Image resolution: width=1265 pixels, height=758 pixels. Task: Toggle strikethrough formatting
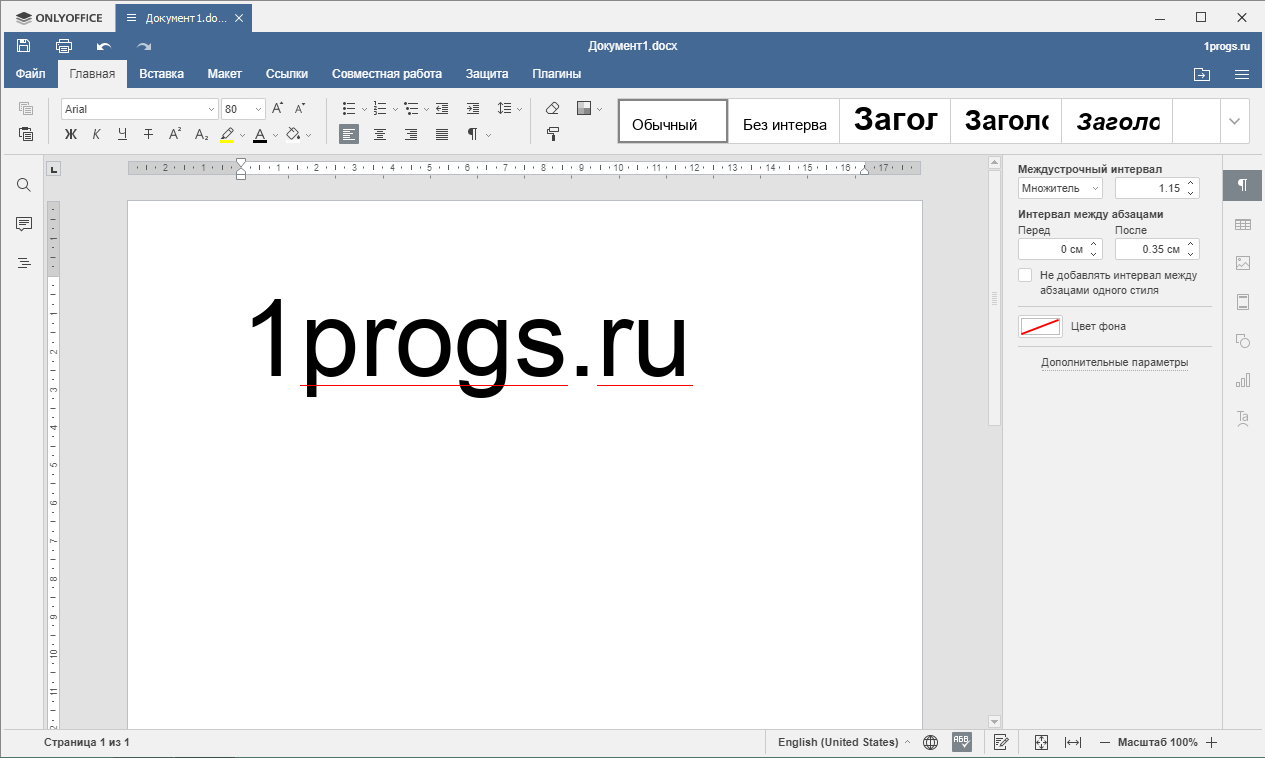[149, 134]
